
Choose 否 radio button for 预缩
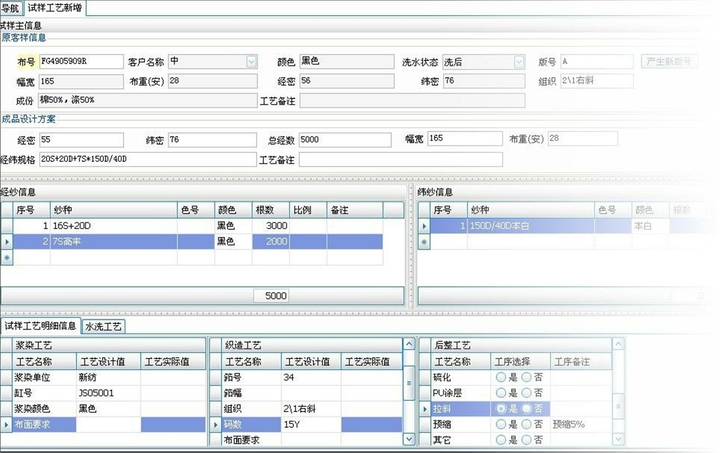tap(525, 425)
